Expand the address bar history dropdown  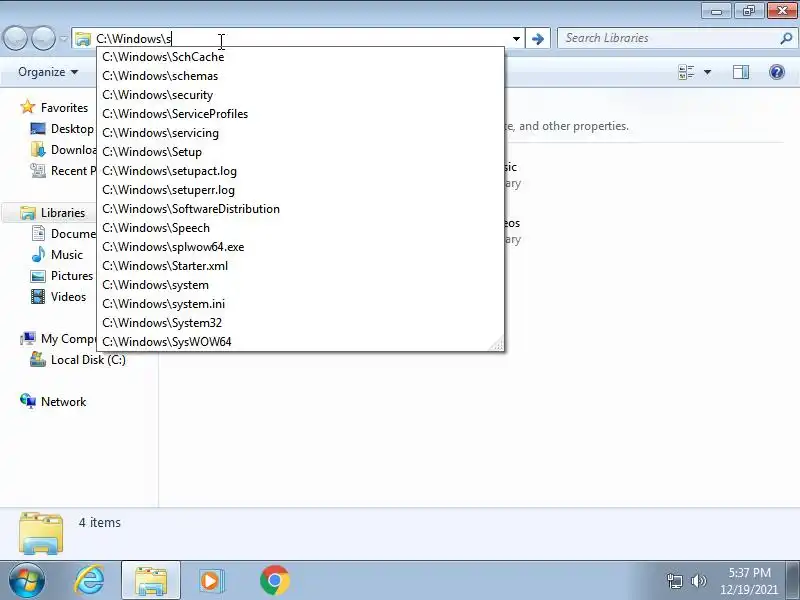coord(516,39)
